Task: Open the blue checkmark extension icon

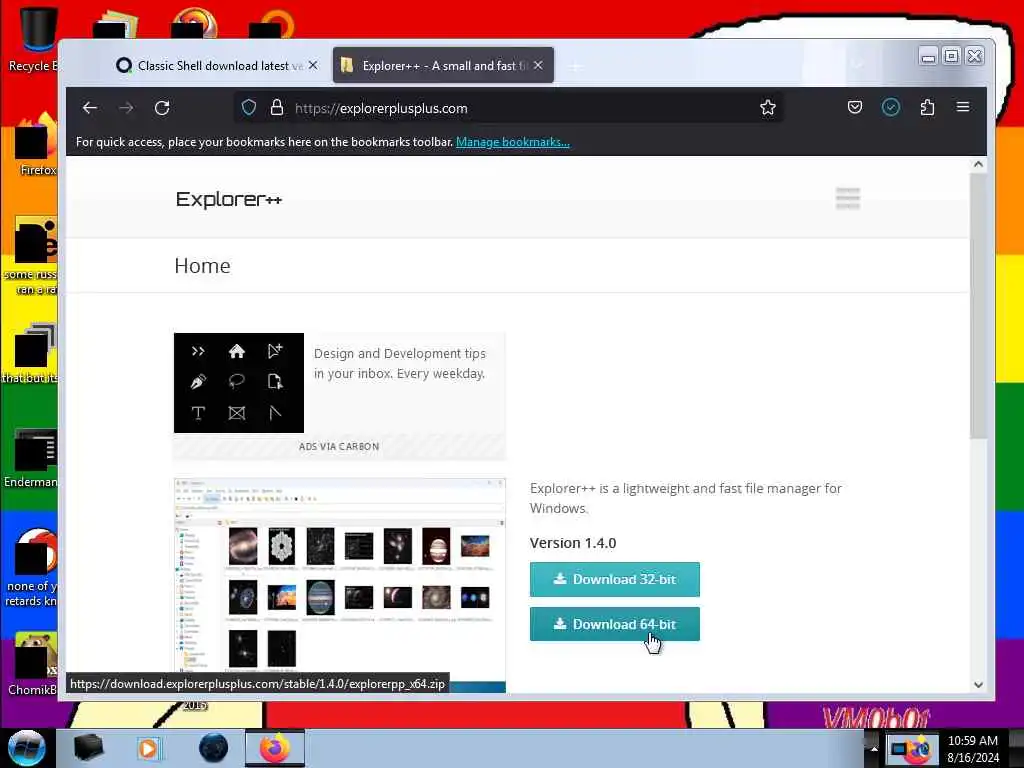Action: tap(891, 107)
